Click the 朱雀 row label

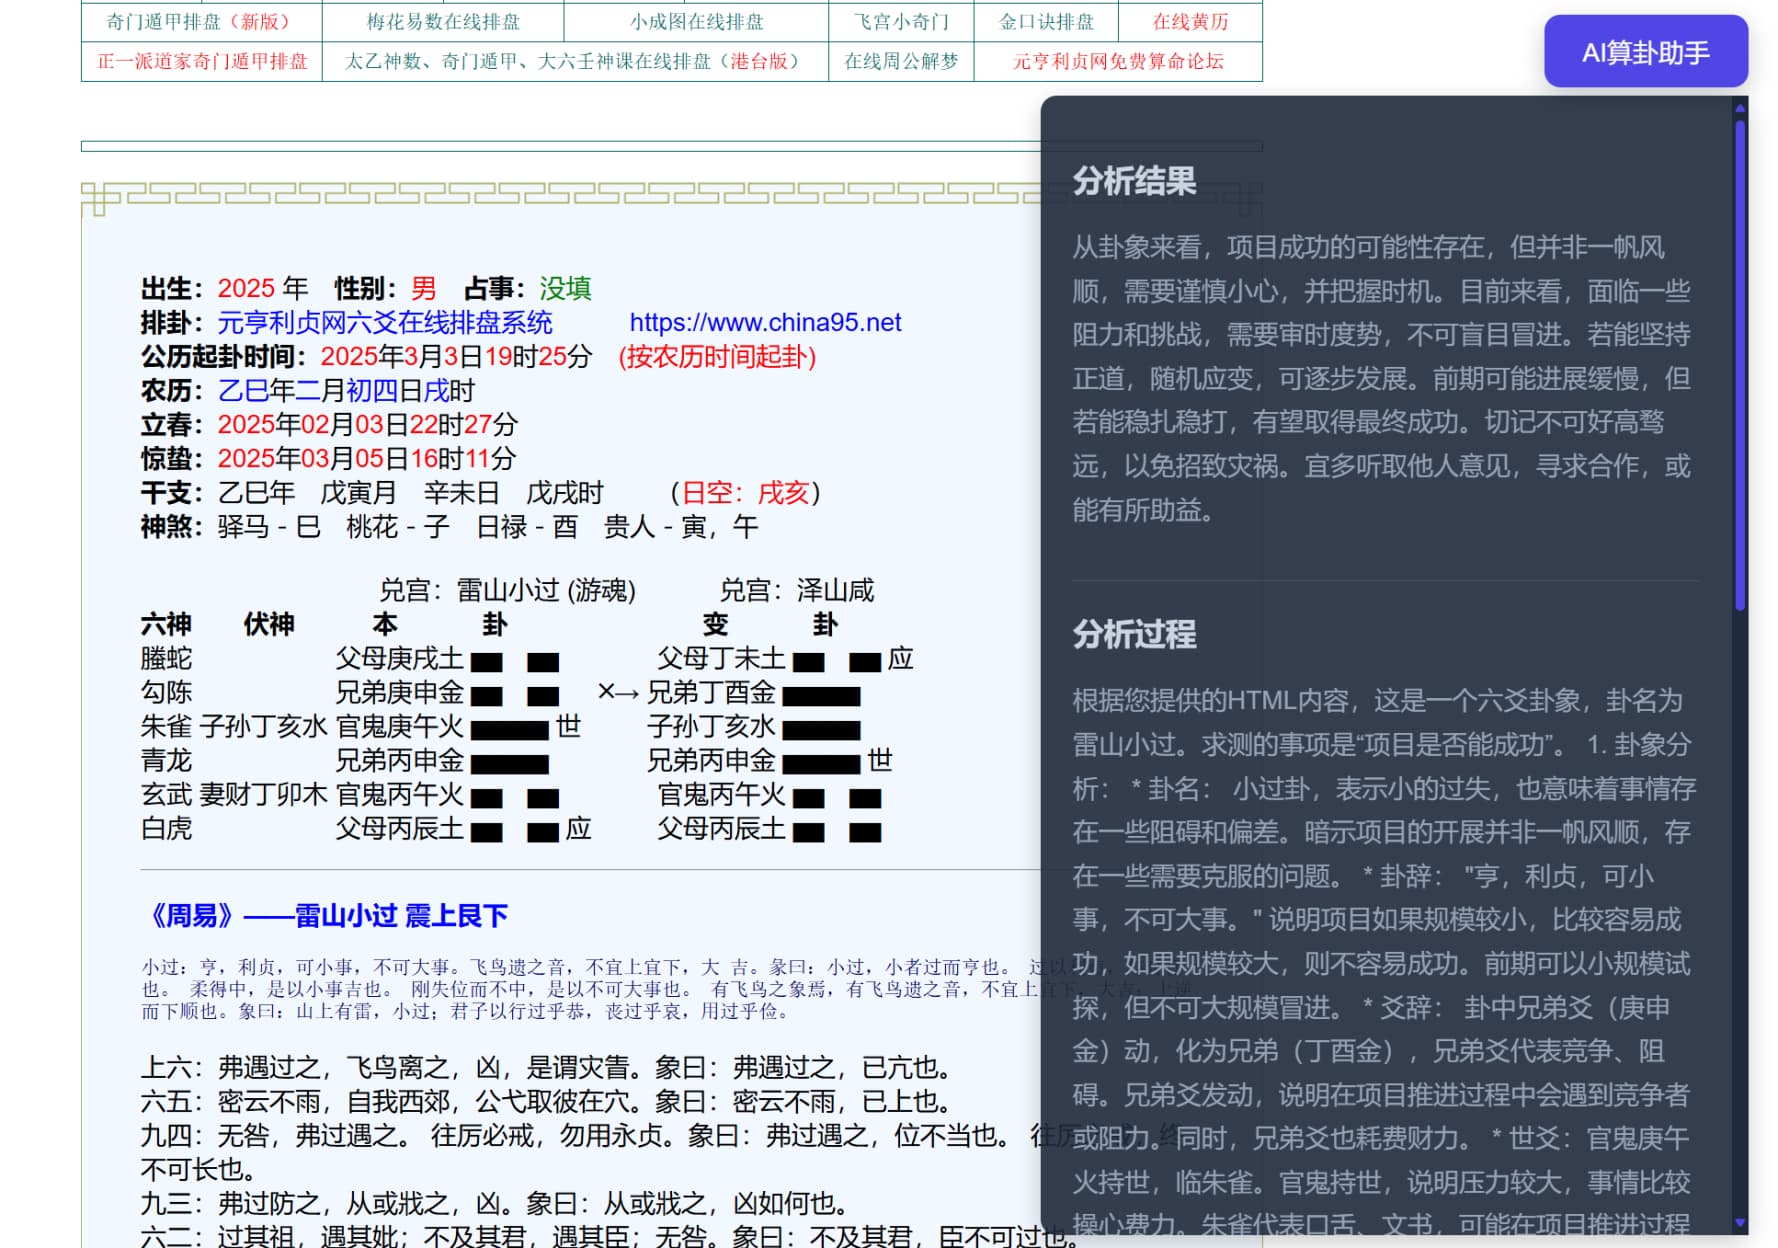166,726
